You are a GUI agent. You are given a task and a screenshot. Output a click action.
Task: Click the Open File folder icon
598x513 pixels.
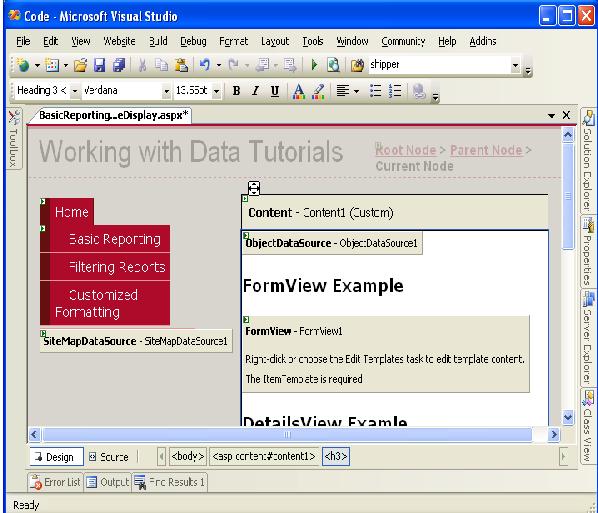click(x=80, y=65)
